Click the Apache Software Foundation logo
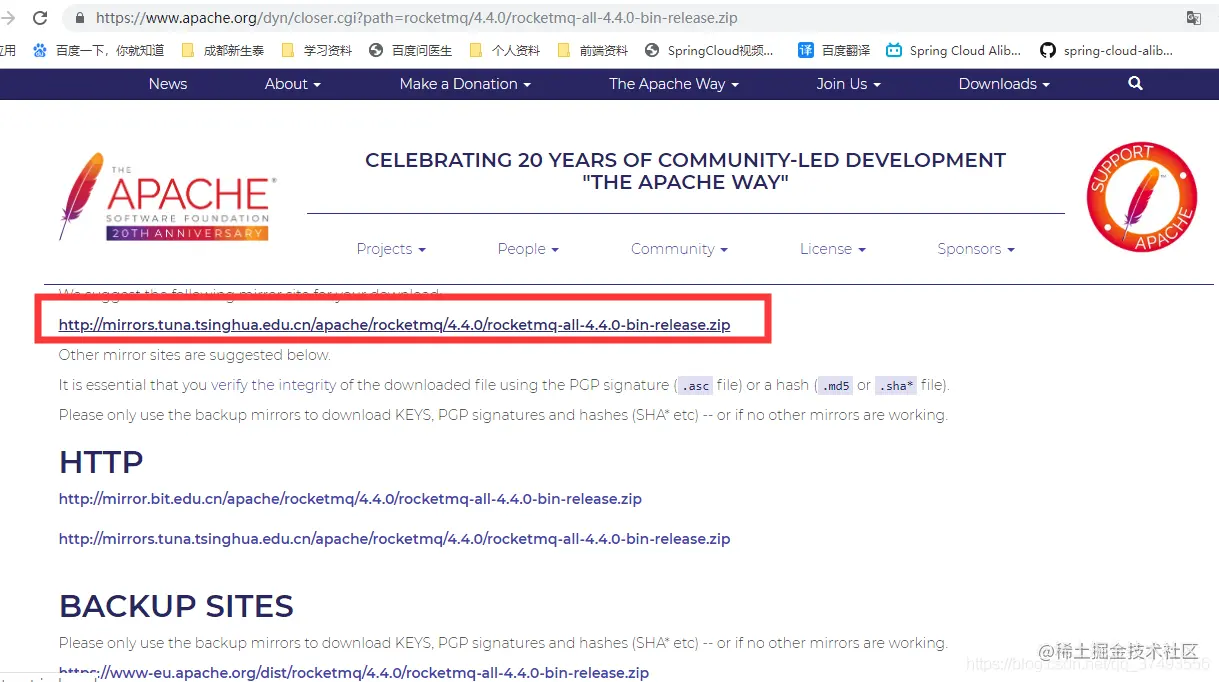Image resolution: width=1219 pixels, height=682 pixels. pyautogui.click(x=167, y=198)
